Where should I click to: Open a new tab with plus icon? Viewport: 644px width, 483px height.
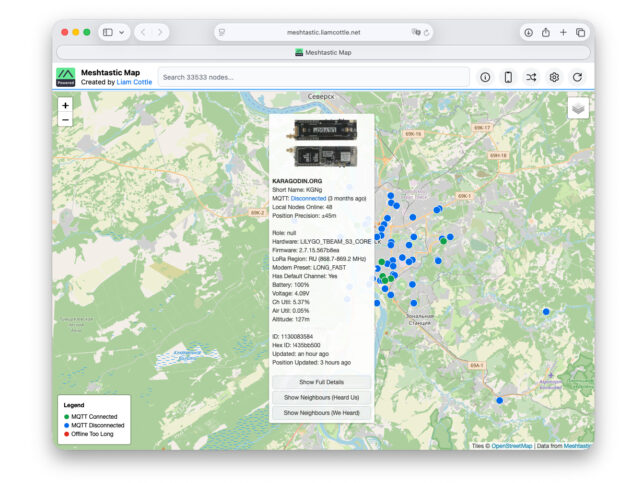[x=563, y=32]
